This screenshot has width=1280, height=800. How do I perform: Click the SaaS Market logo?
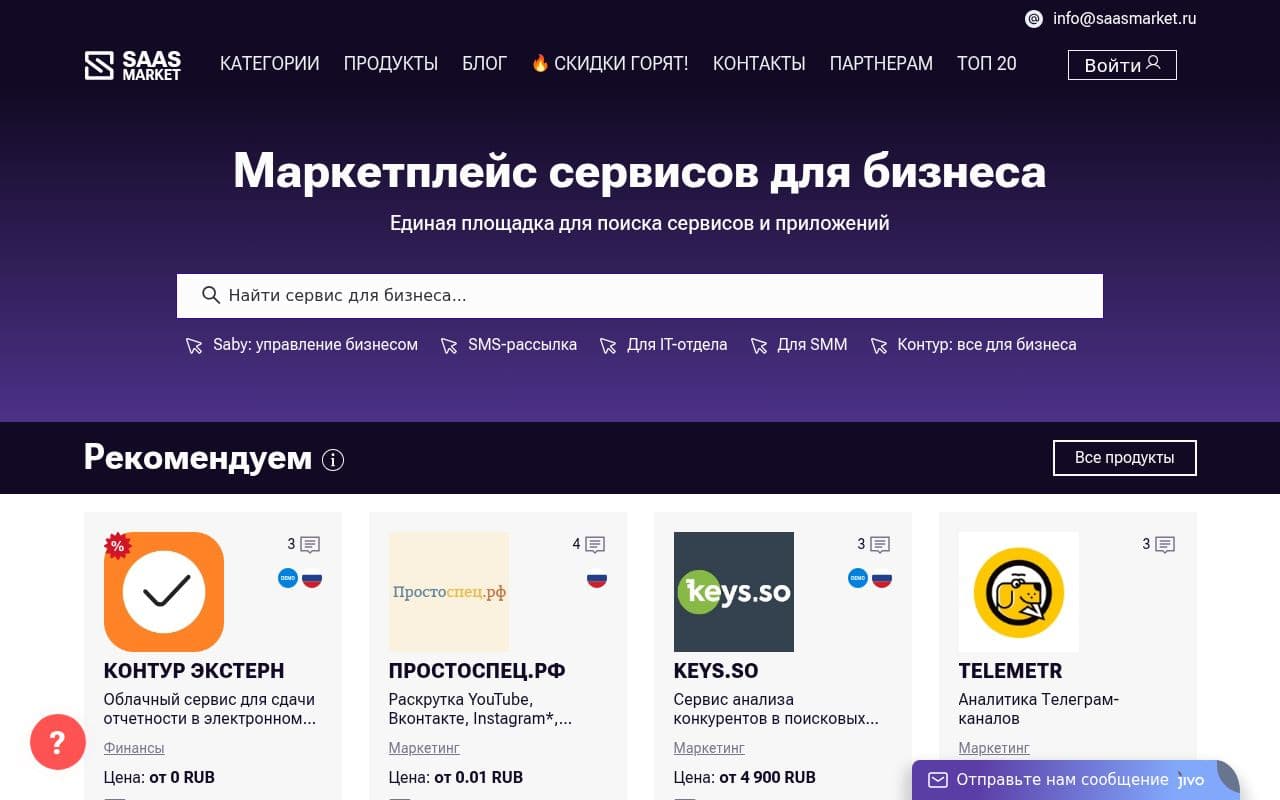(x=131, y=63)
